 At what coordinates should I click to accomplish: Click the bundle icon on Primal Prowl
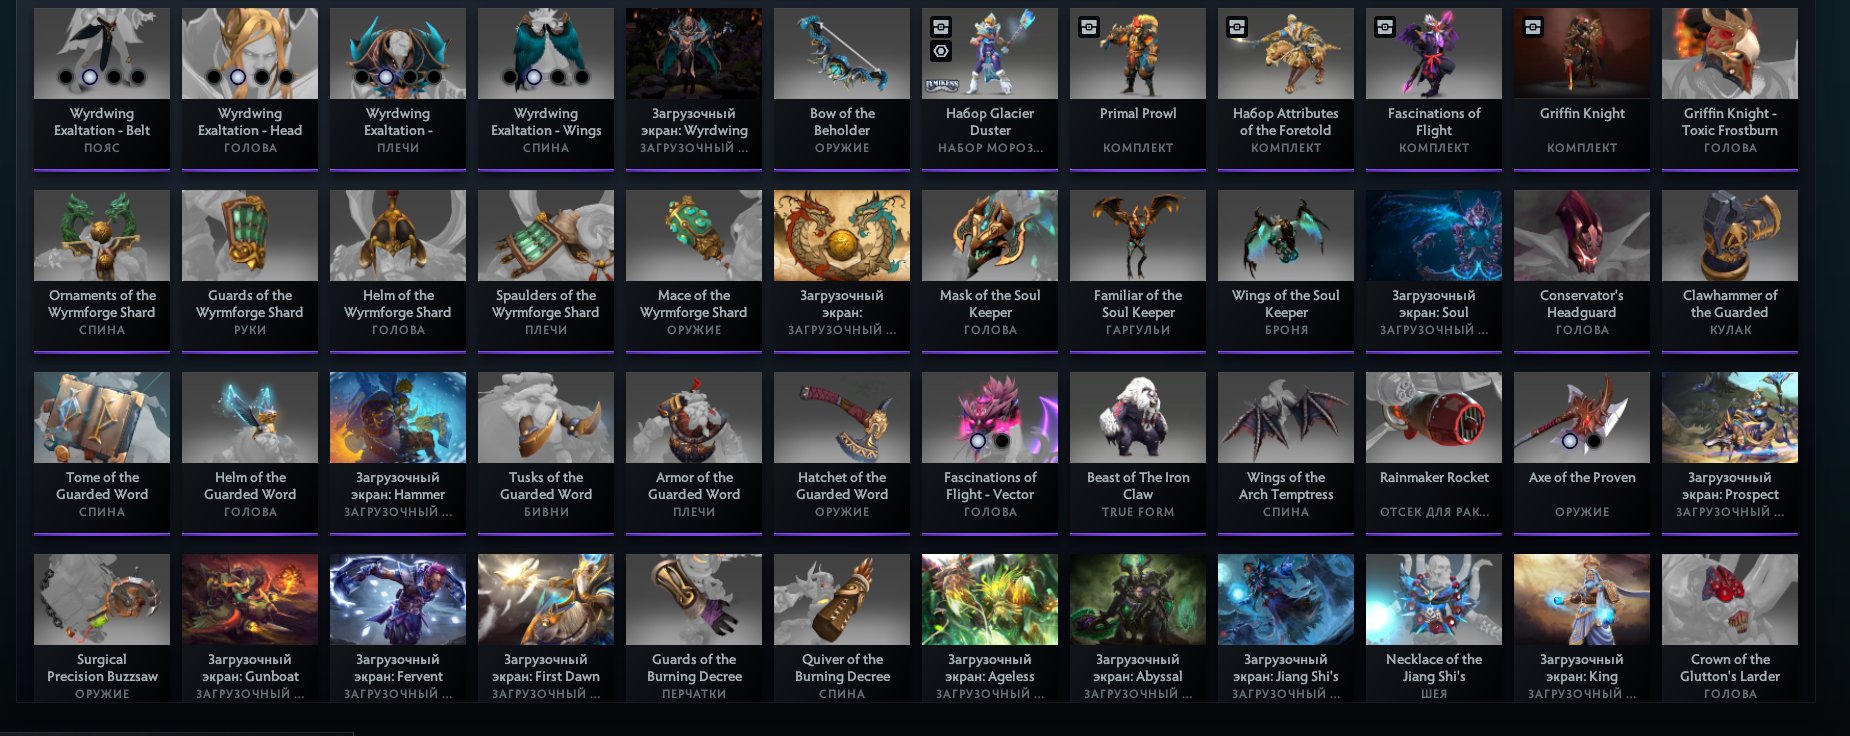click(1089, 28)
